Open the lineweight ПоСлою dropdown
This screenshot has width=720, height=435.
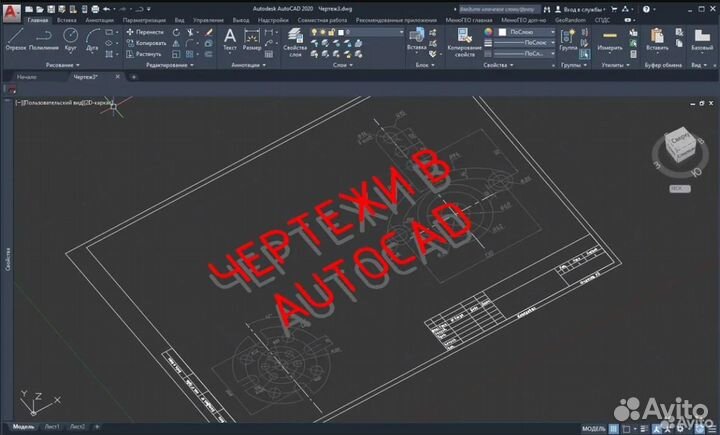click(525, 43)
